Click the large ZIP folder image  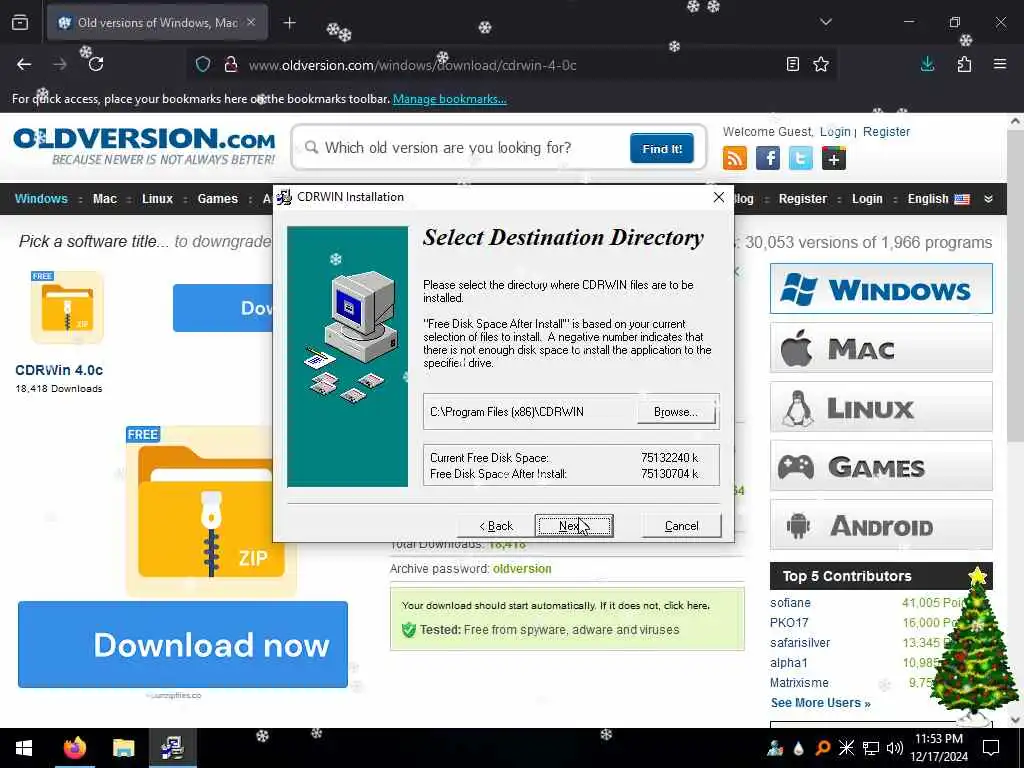coord(211,511)
